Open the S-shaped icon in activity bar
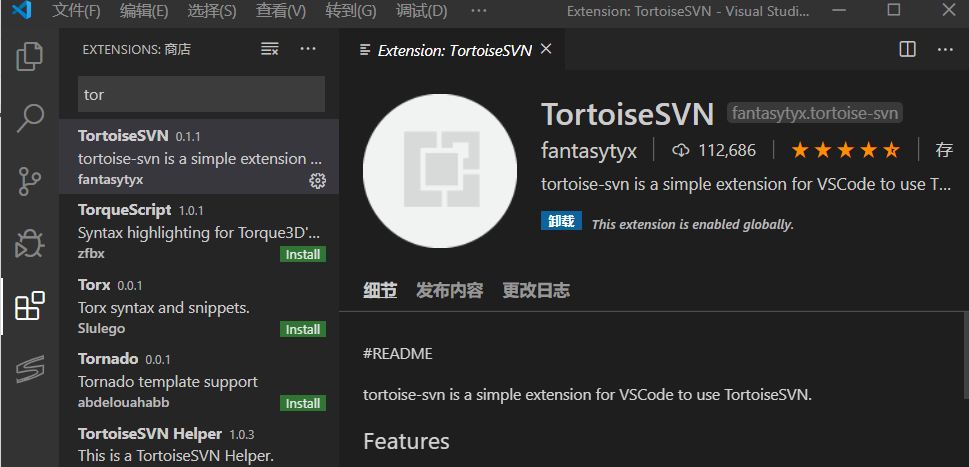Image resolution: width=969 pixels, height=467 pixels. [30, 369]
